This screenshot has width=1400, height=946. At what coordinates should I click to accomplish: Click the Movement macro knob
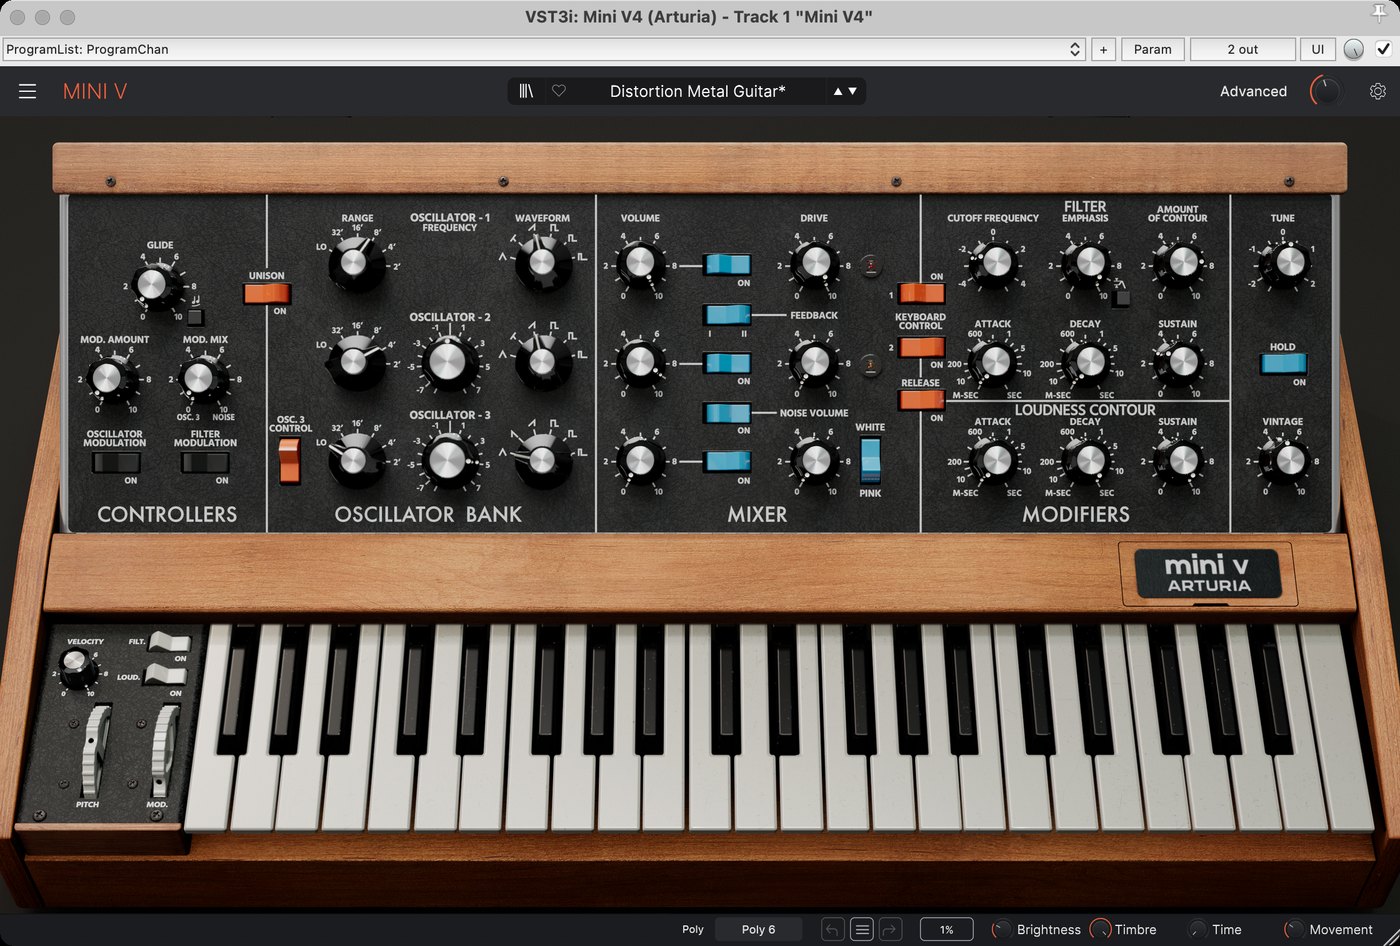click(x=1294, y=929)
